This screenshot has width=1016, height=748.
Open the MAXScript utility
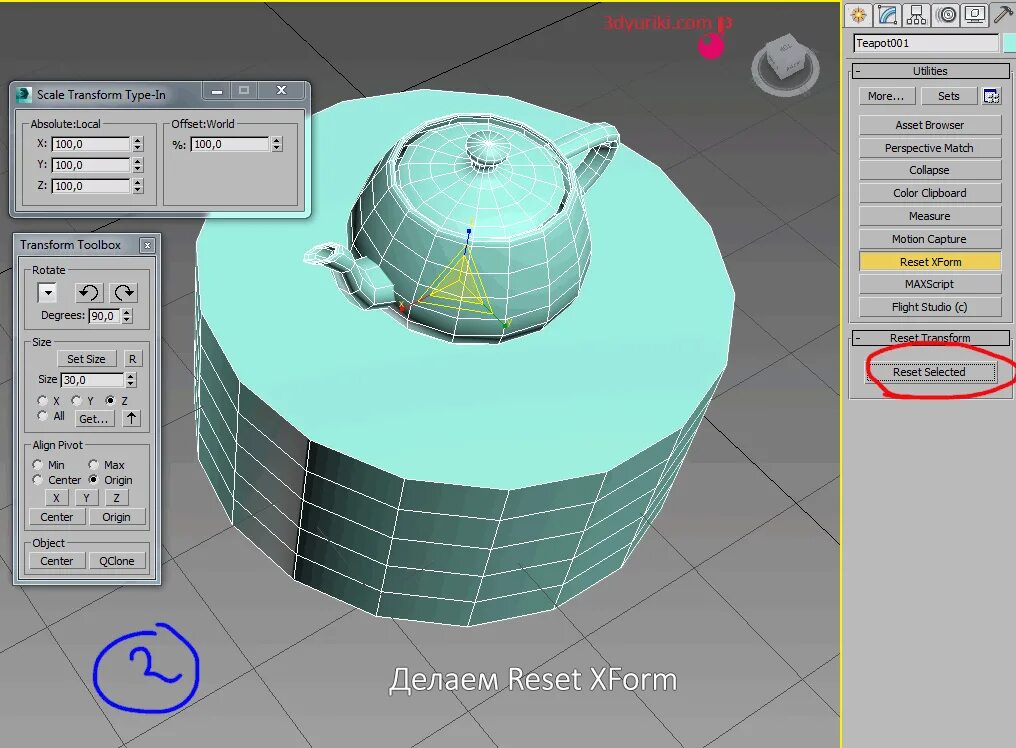coord(930,284)
